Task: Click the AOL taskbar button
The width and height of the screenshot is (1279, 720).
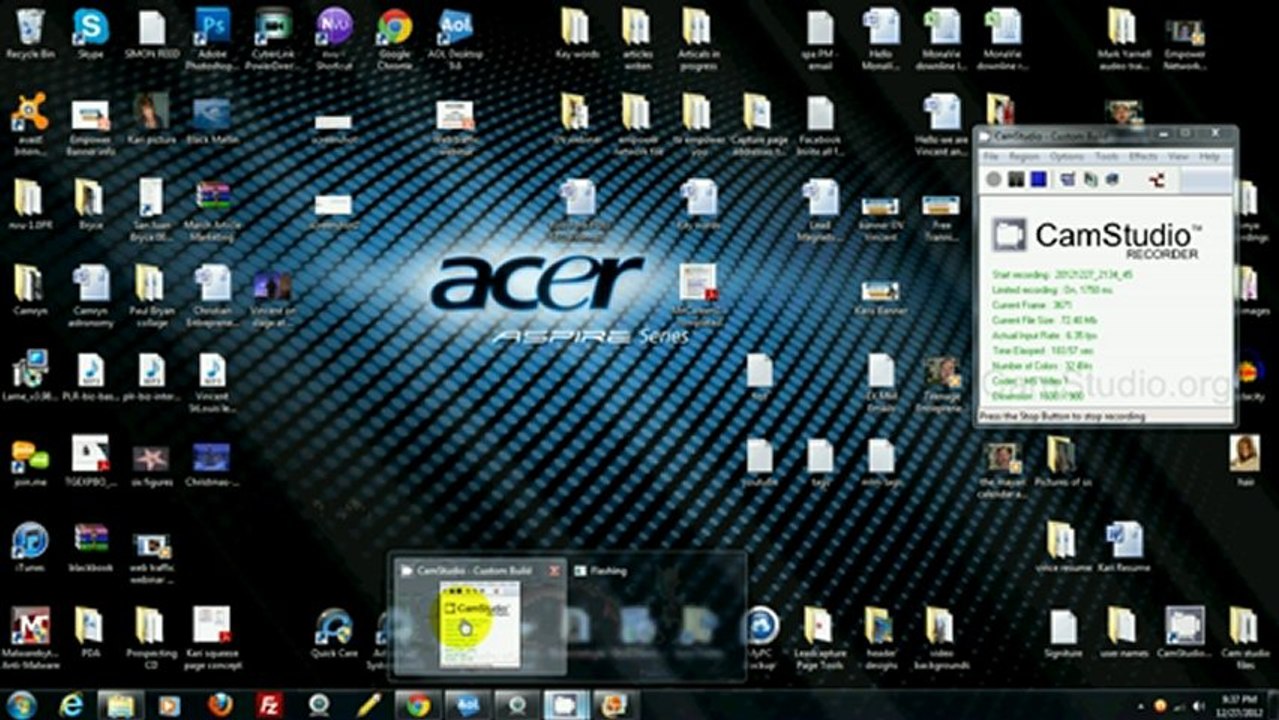Action: (x=467, y=705)
